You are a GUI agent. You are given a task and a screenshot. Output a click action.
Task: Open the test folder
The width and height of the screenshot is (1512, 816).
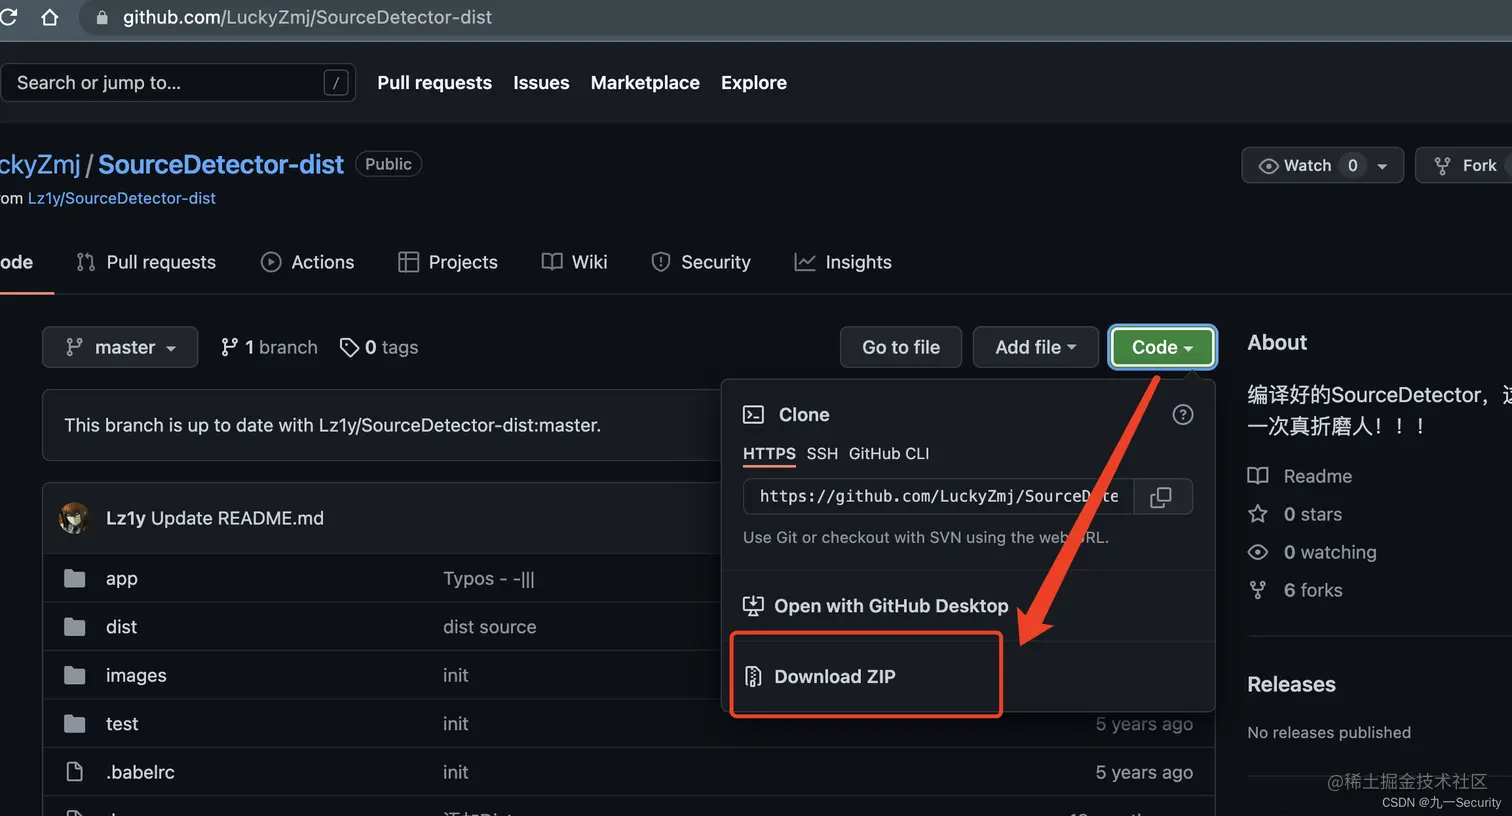coord(122,724)
